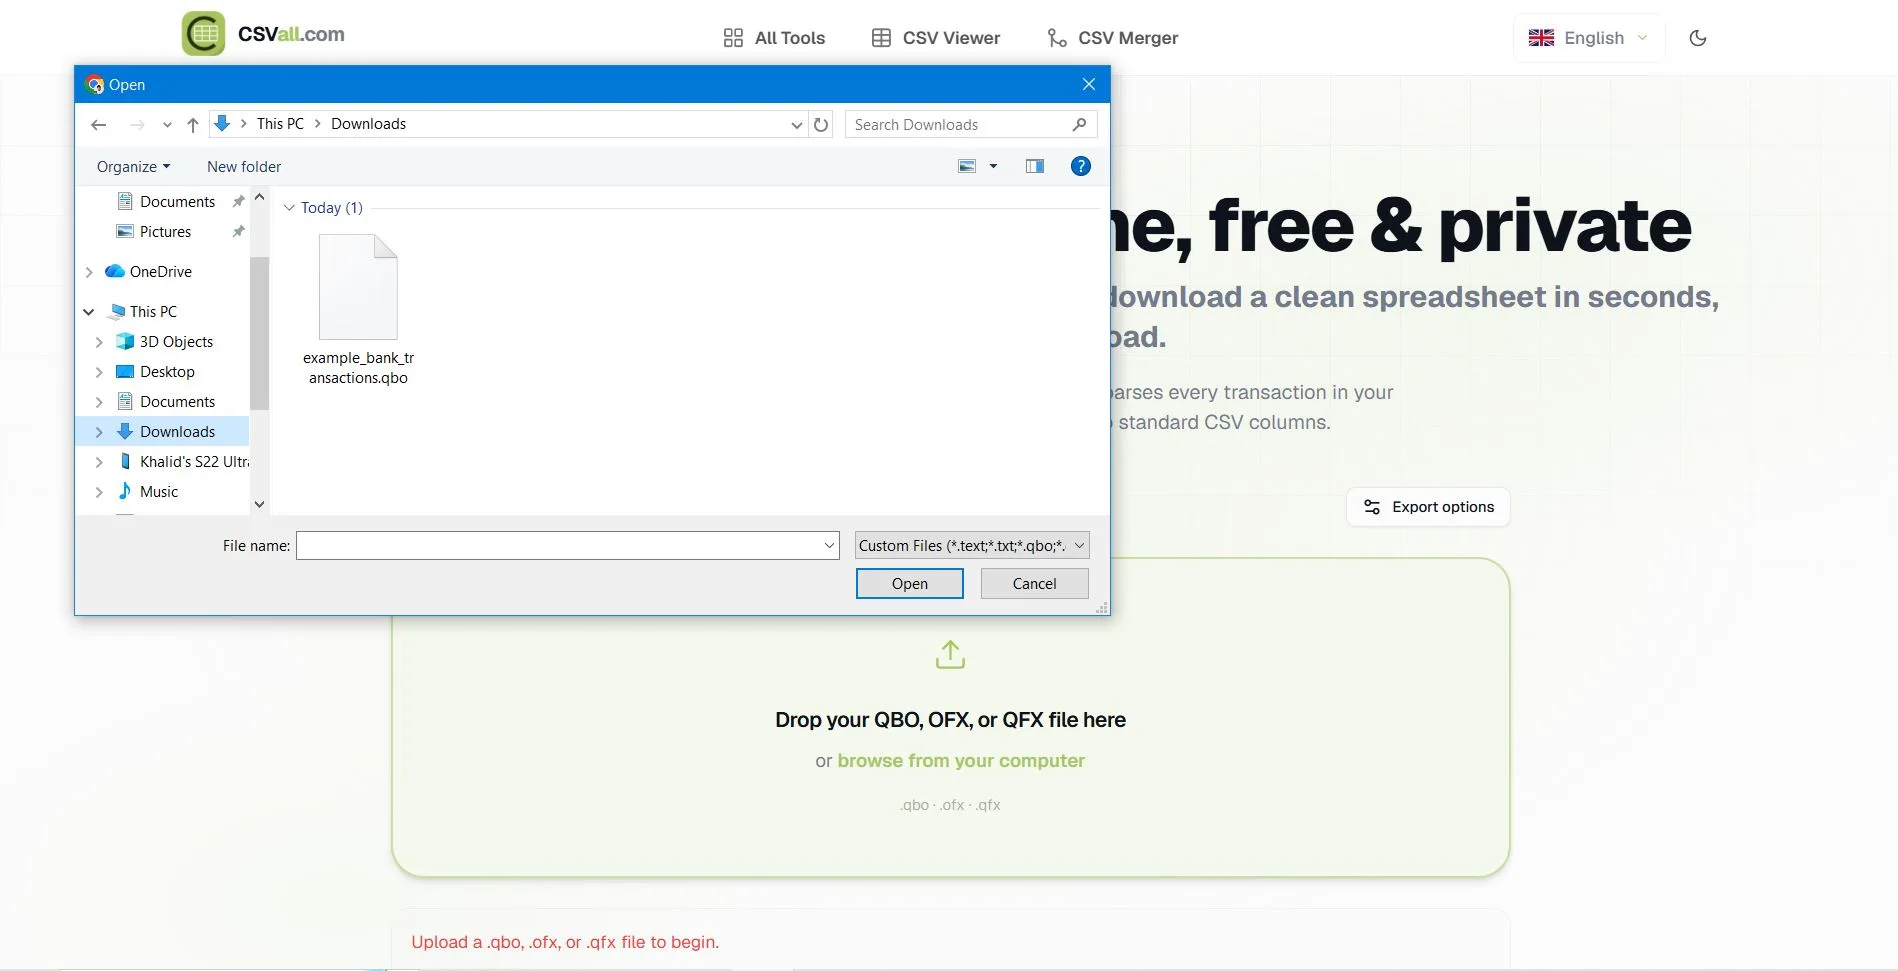Open the All Tools menu
Viewport: 1898px width, 971px height.
[774, 38]
